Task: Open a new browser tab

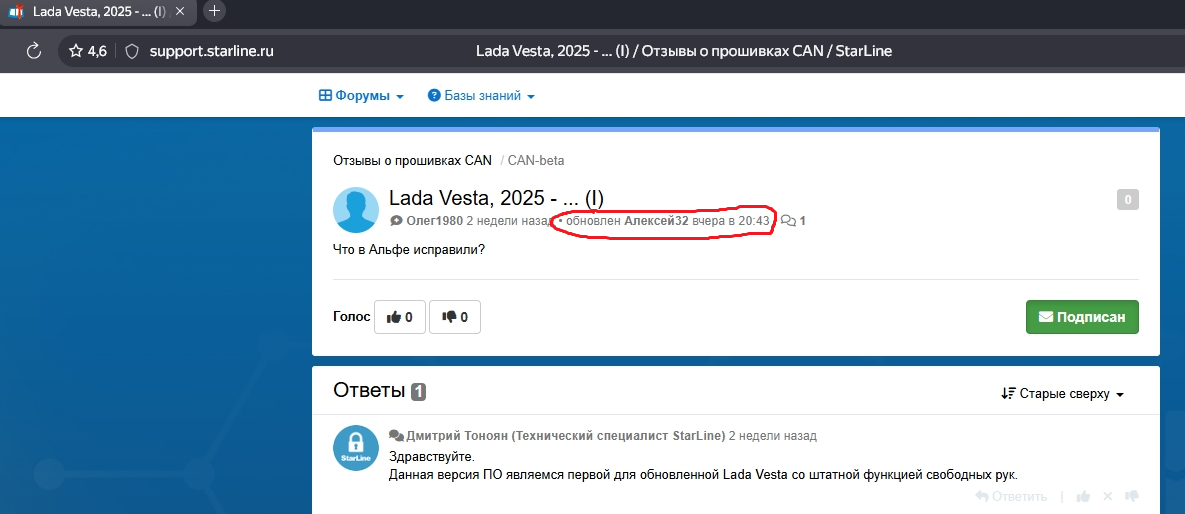Action: tap(214, 11)
